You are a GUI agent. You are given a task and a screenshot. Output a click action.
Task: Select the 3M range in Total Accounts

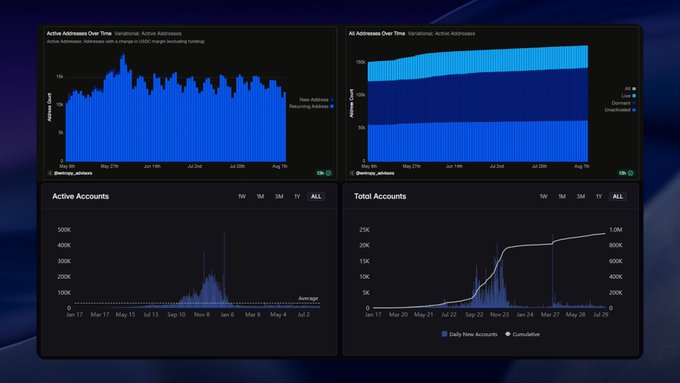point(581,196)
